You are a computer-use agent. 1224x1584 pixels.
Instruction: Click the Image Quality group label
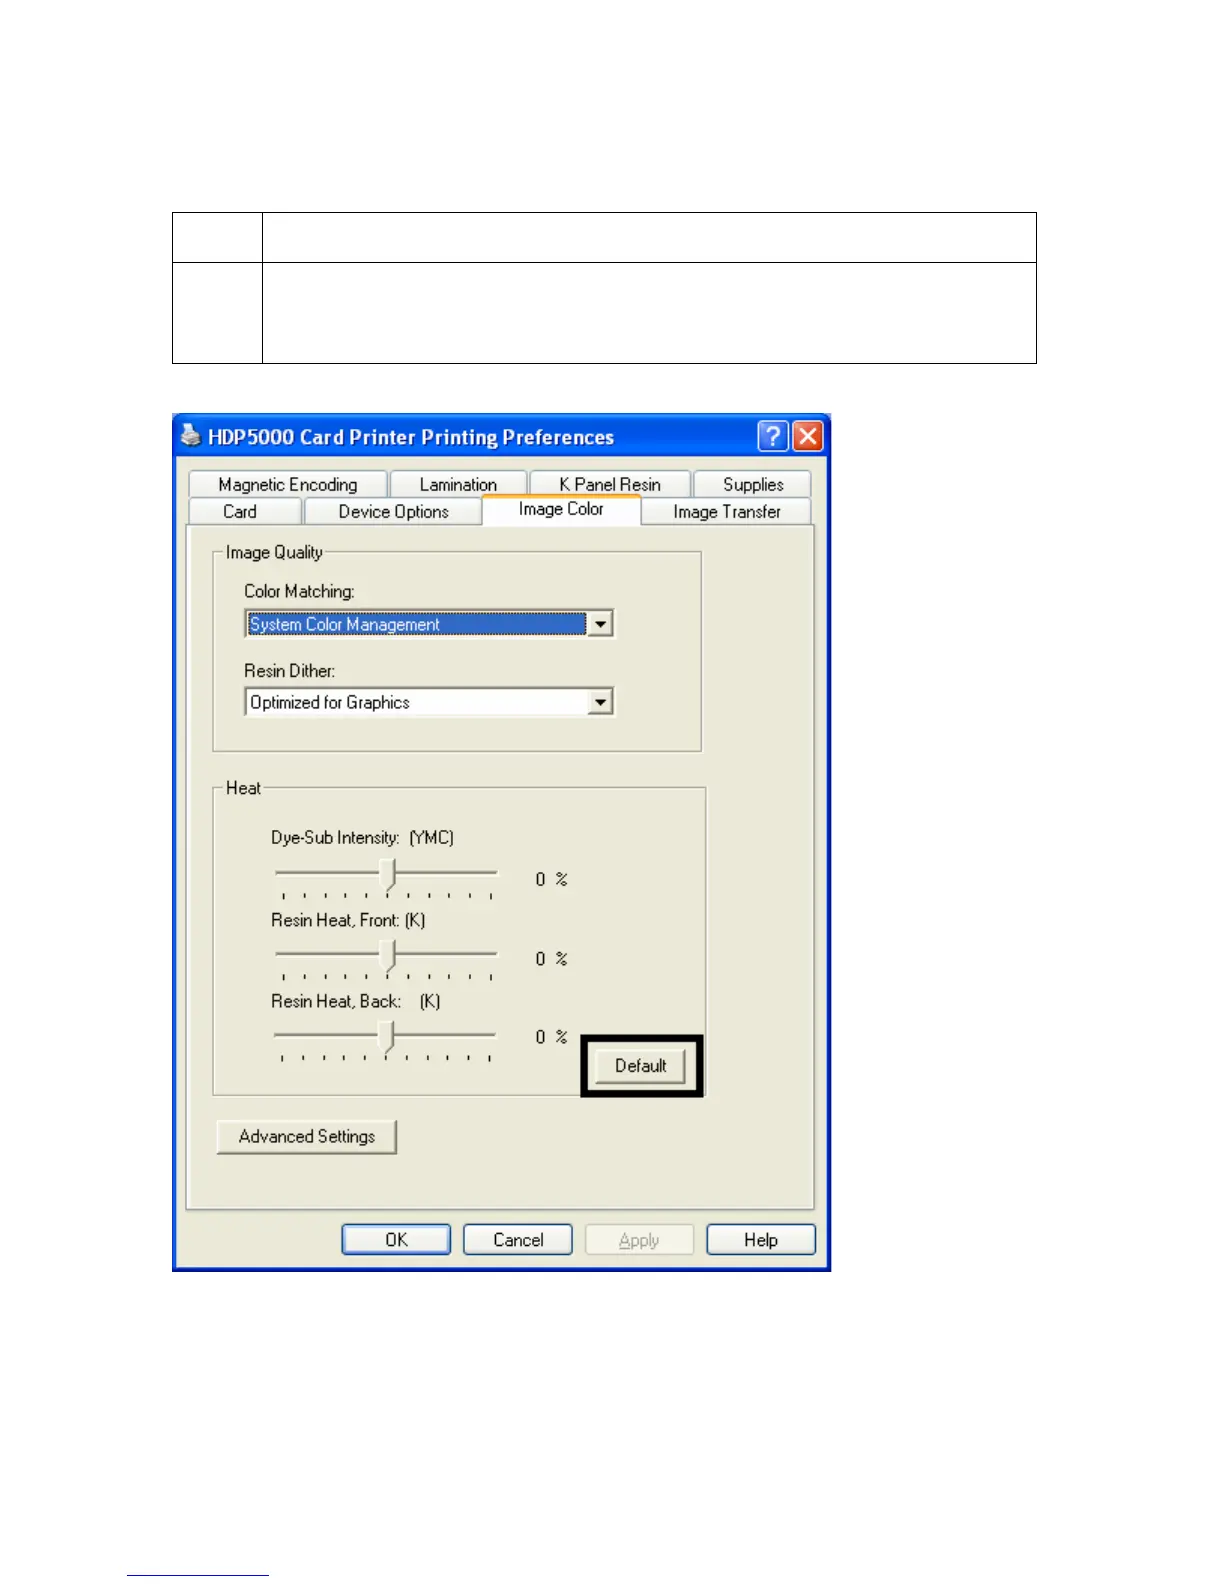click(274, 552)
